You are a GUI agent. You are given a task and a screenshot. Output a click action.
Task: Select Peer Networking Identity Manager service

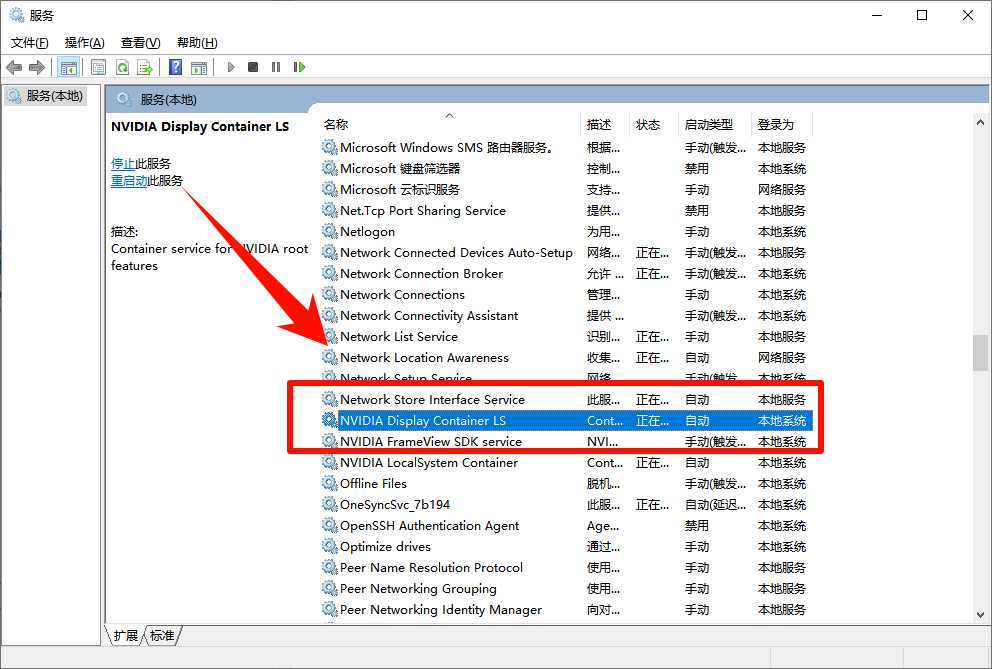pos(566,610)
